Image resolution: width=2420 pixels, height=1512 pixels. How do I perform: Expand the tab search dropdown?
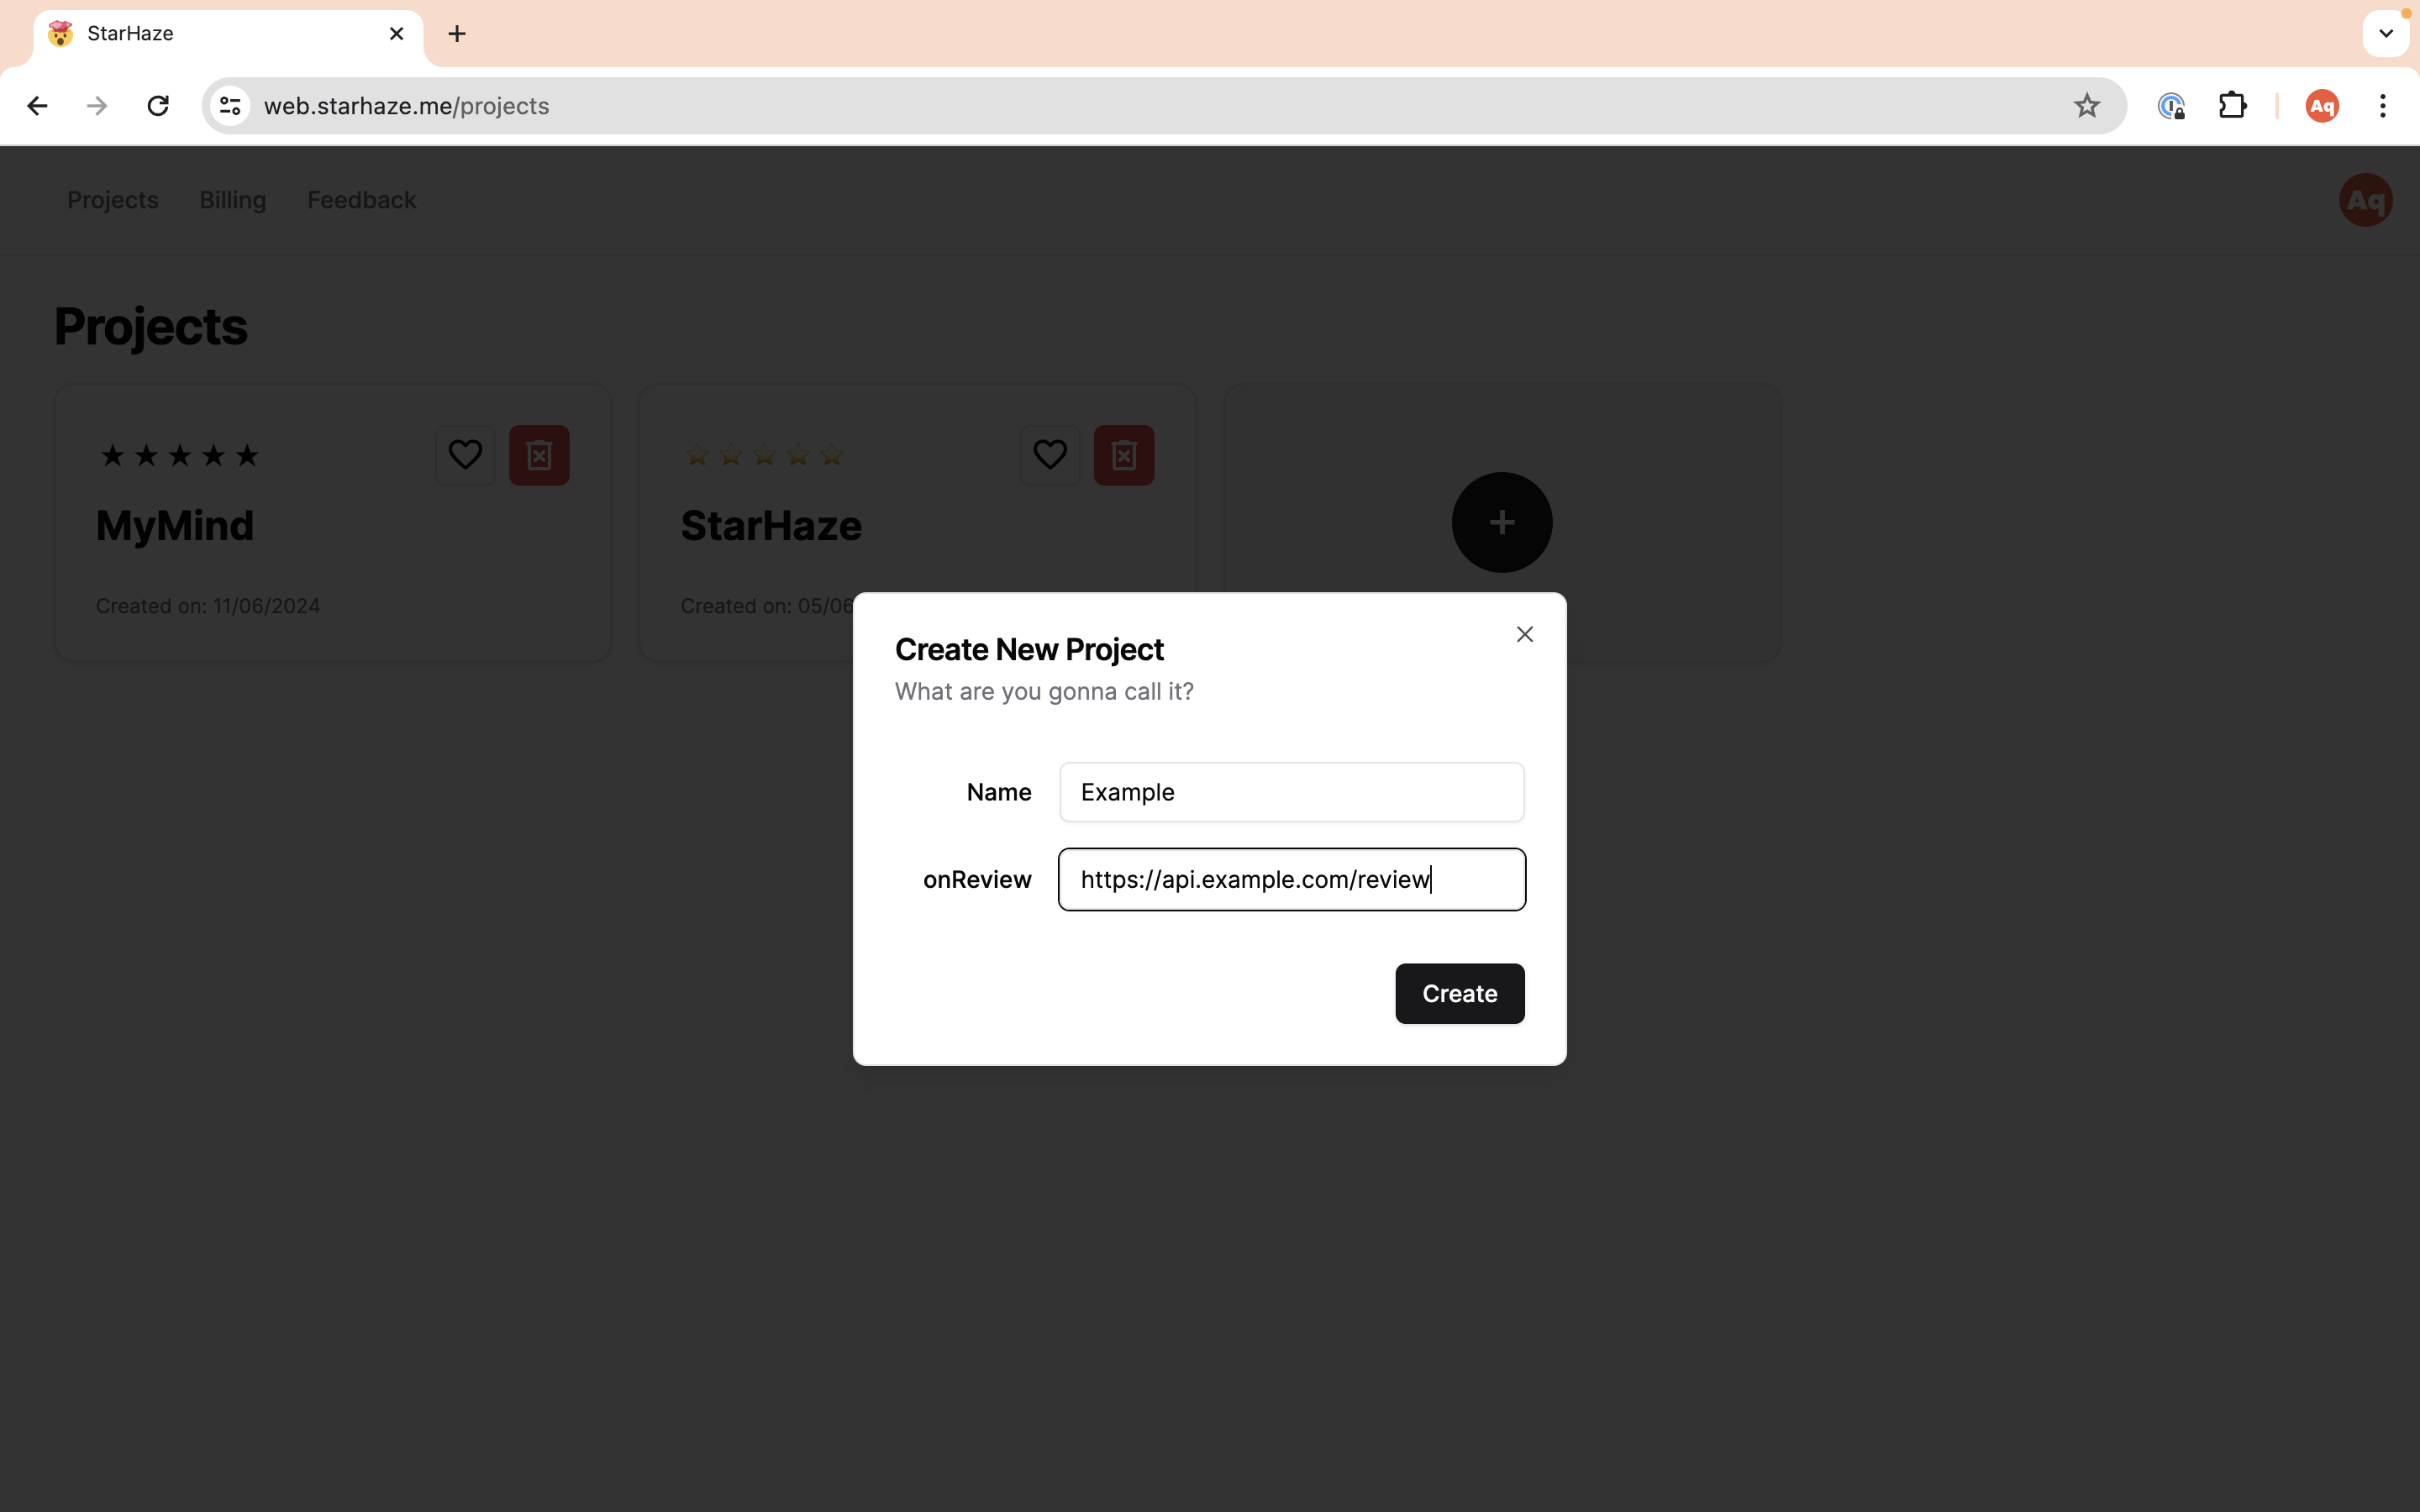click(x=2385, y=34)
